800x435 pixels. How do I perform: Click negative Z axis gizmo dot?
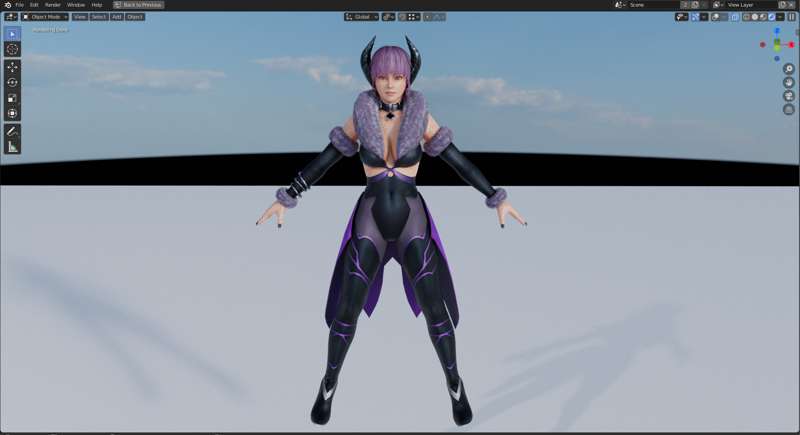tap(777, 59)
